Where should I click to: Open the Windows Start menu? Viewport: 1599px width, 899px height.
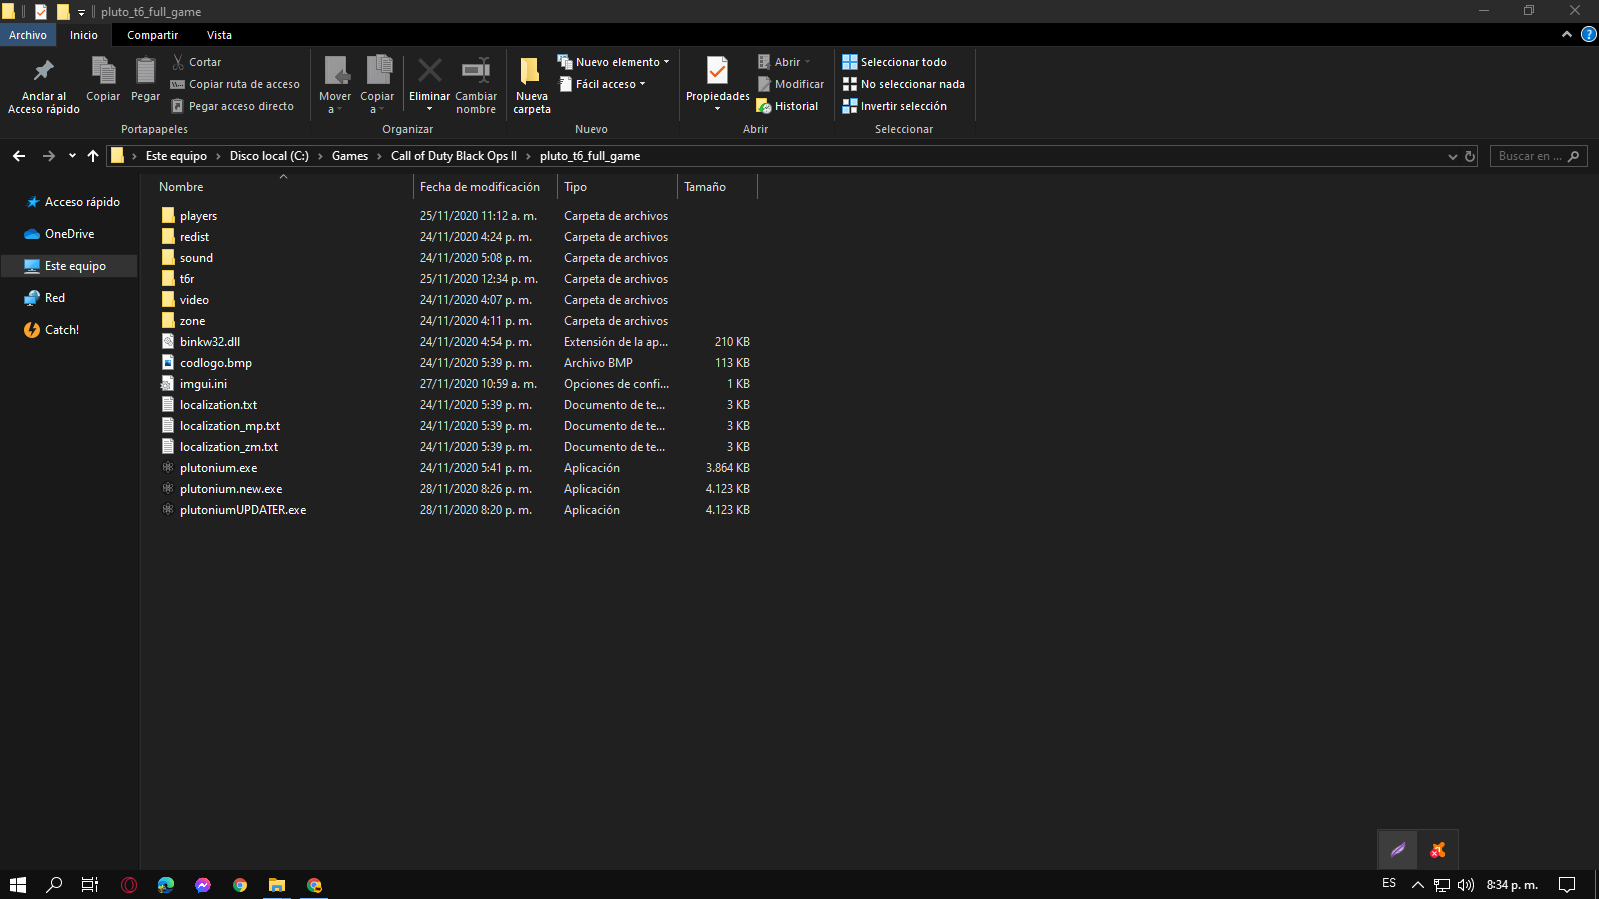(17, 885)
